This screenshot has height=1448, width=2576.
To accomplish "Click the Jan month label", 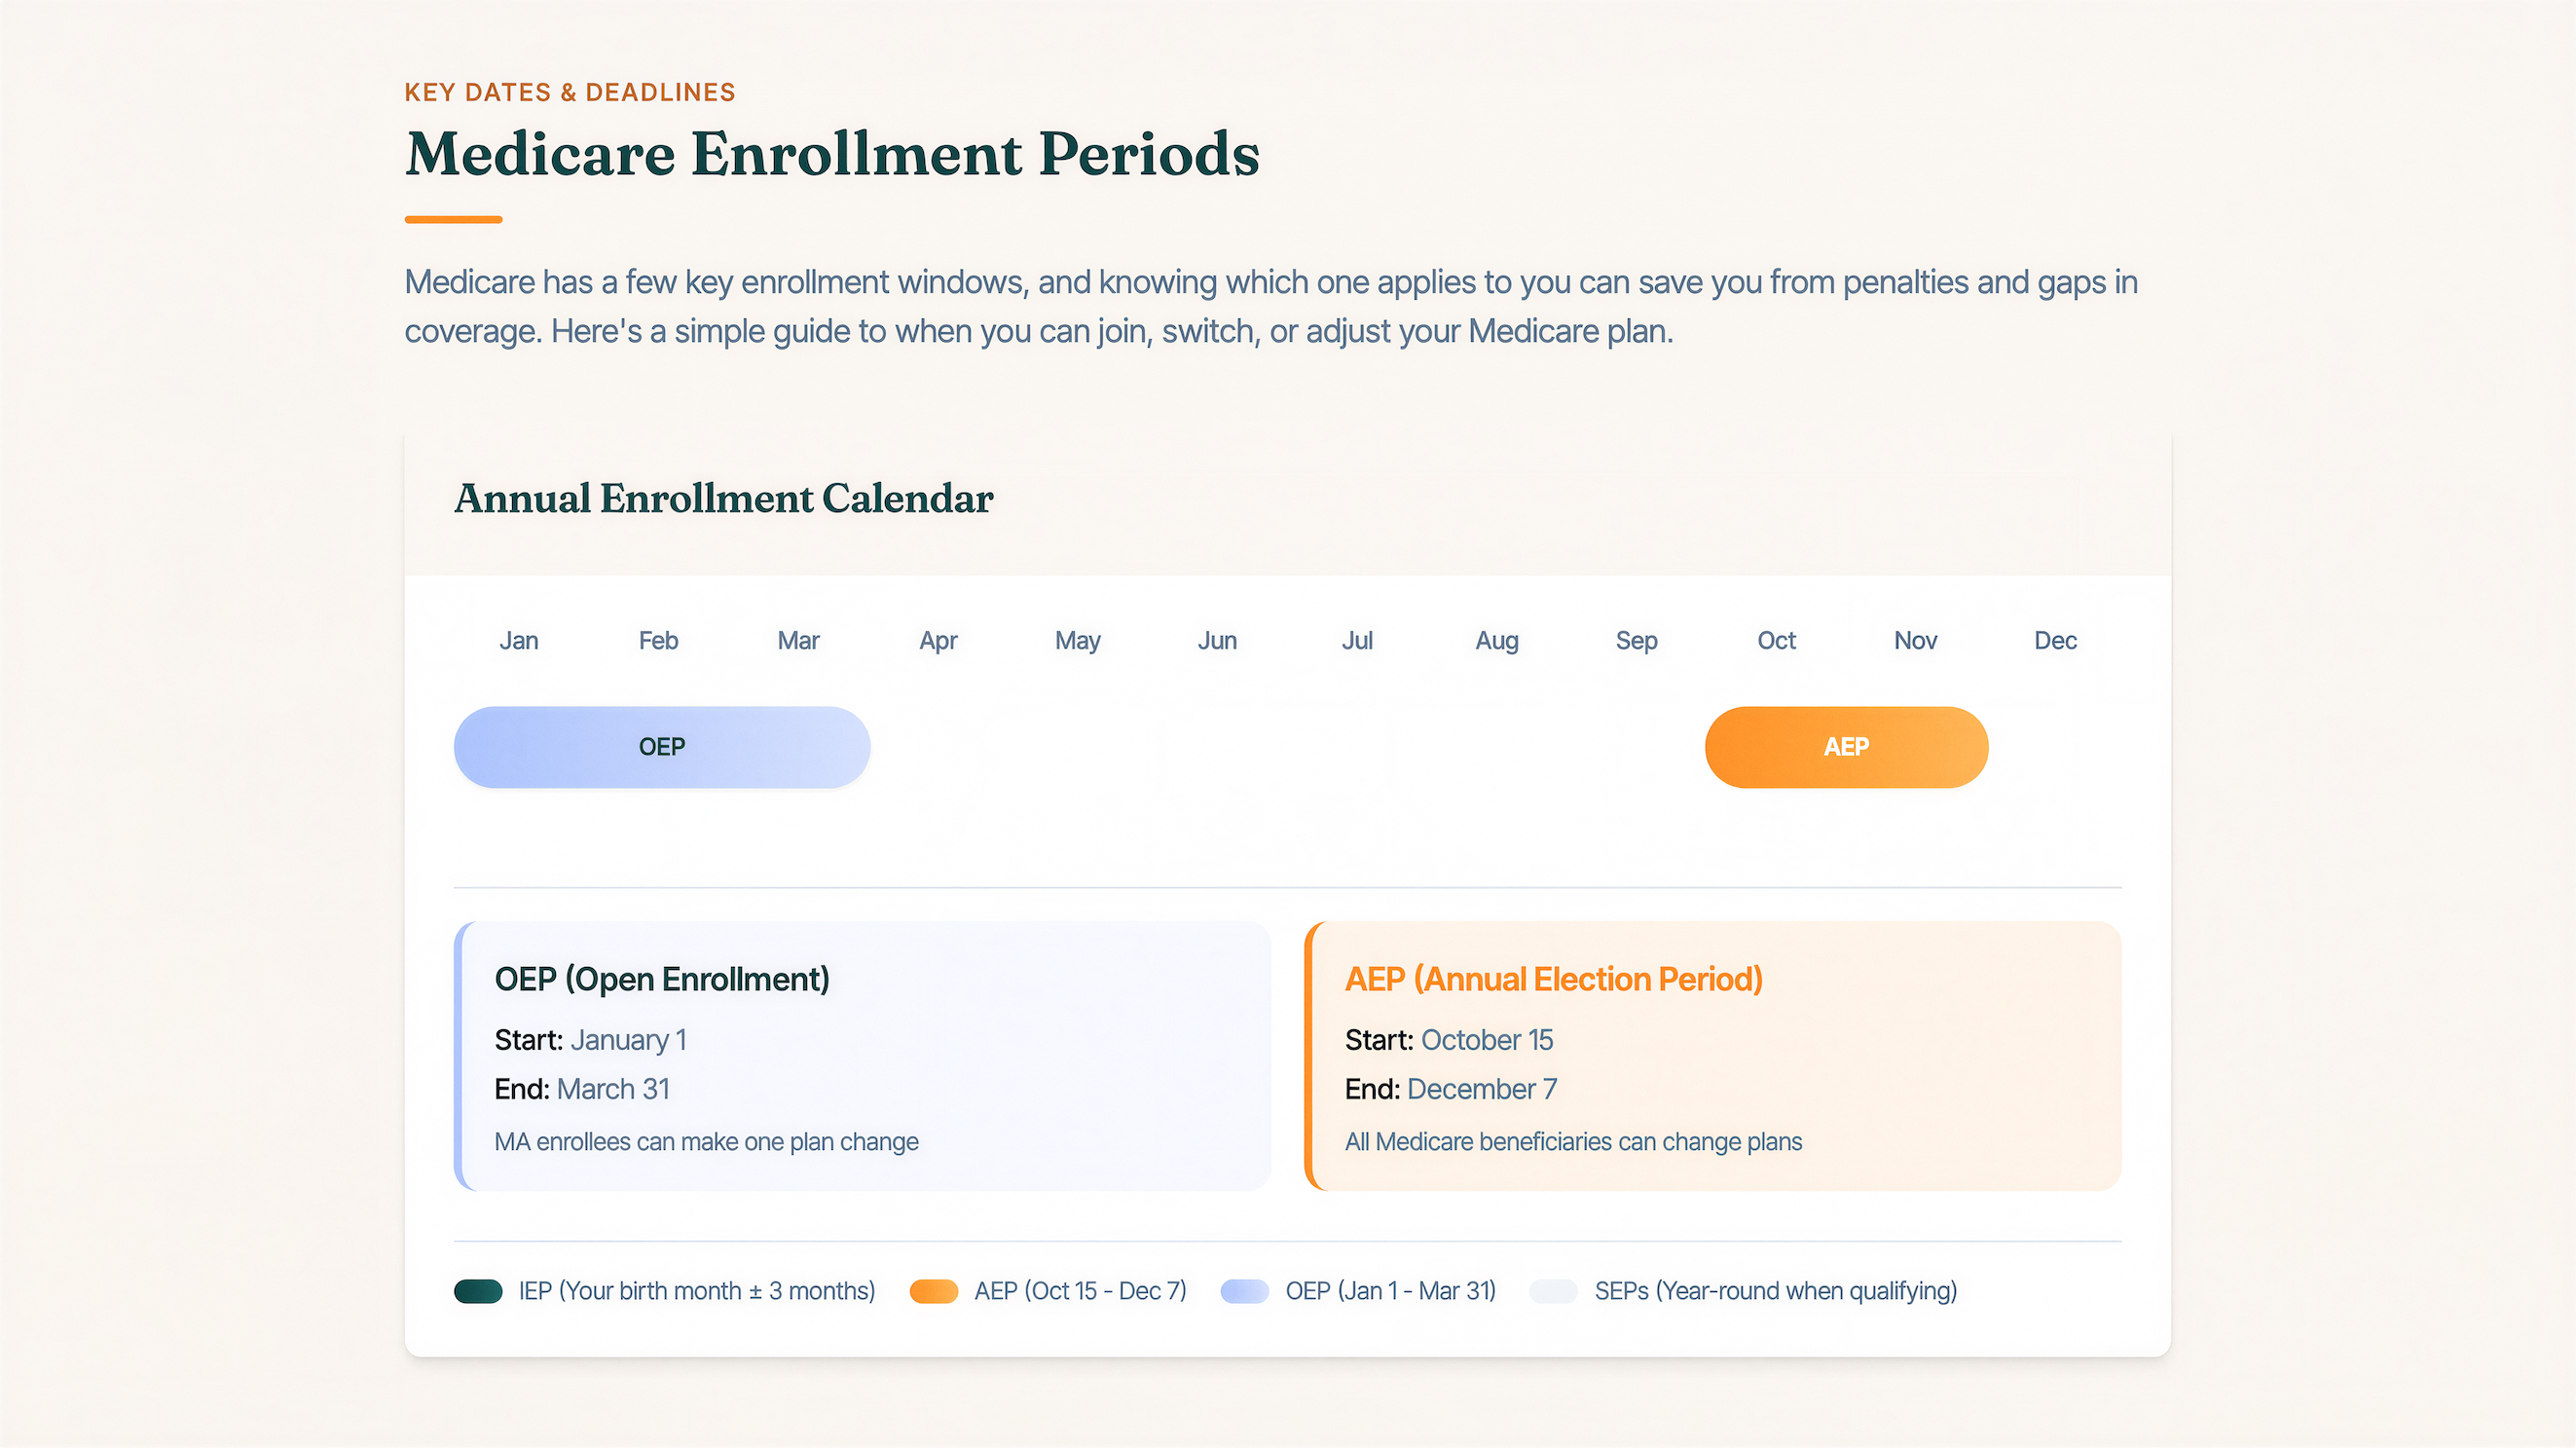I will click(x=518, y=640).
